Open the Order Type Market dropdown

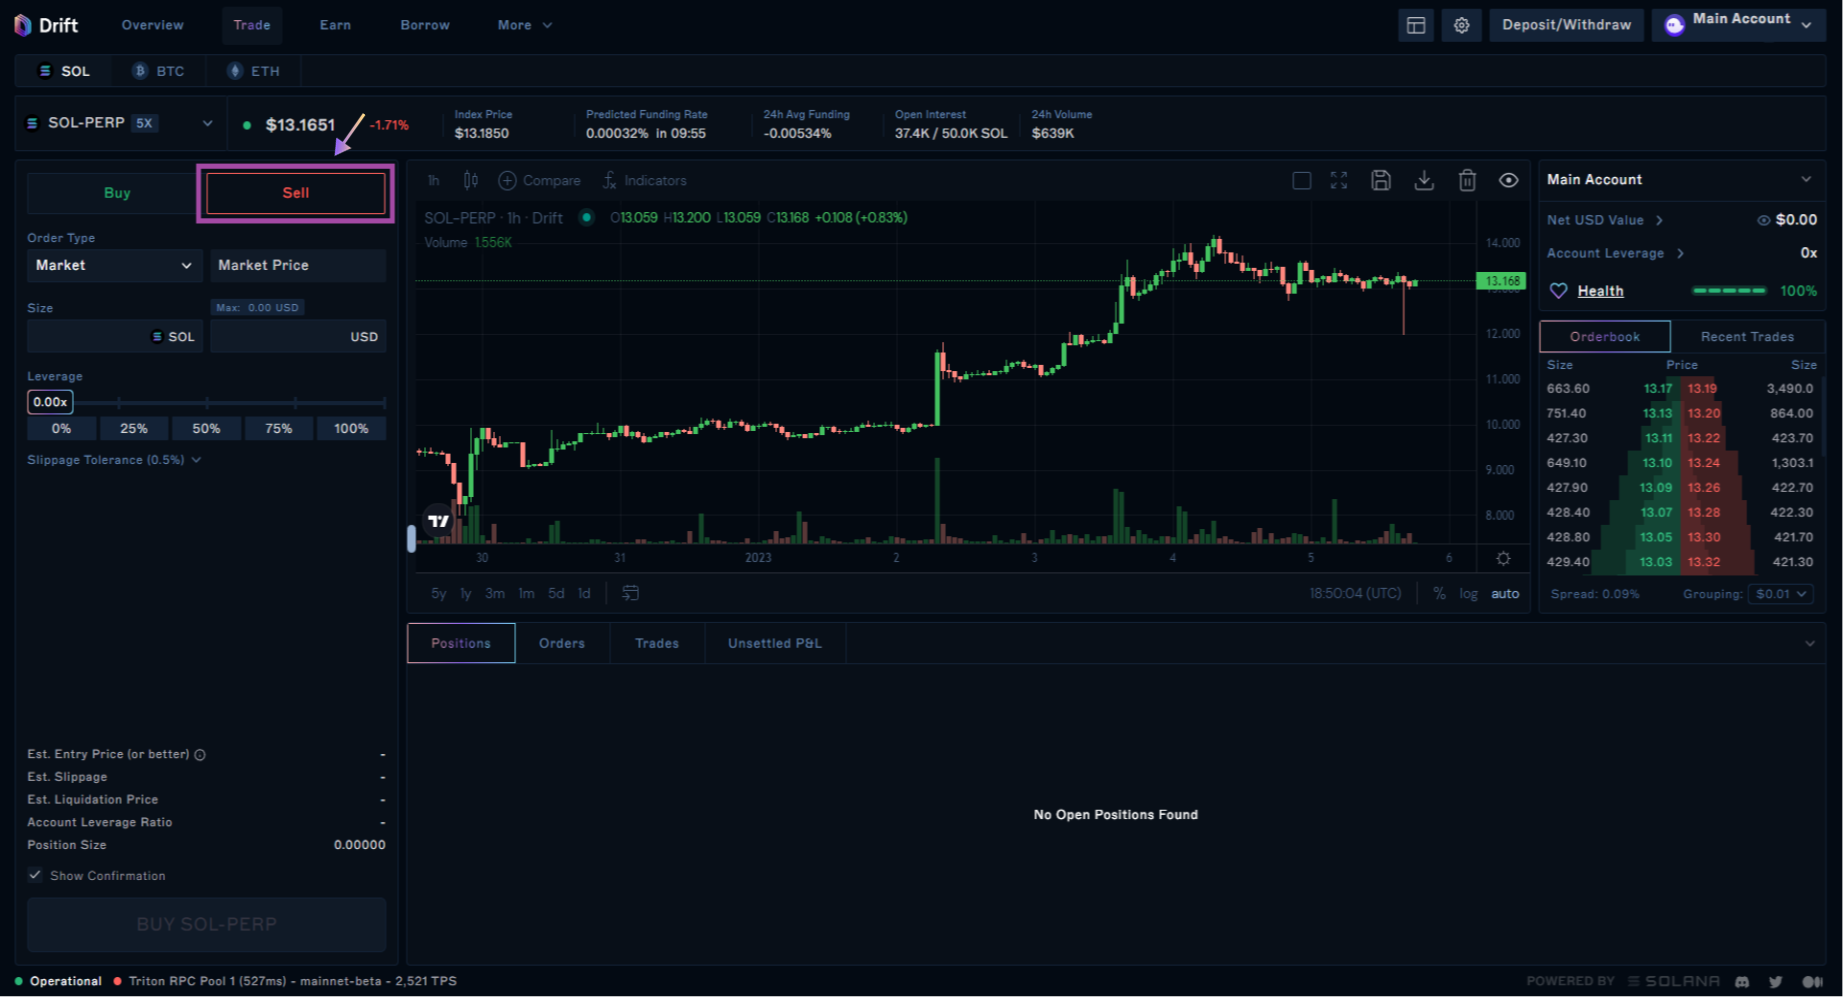113,265
